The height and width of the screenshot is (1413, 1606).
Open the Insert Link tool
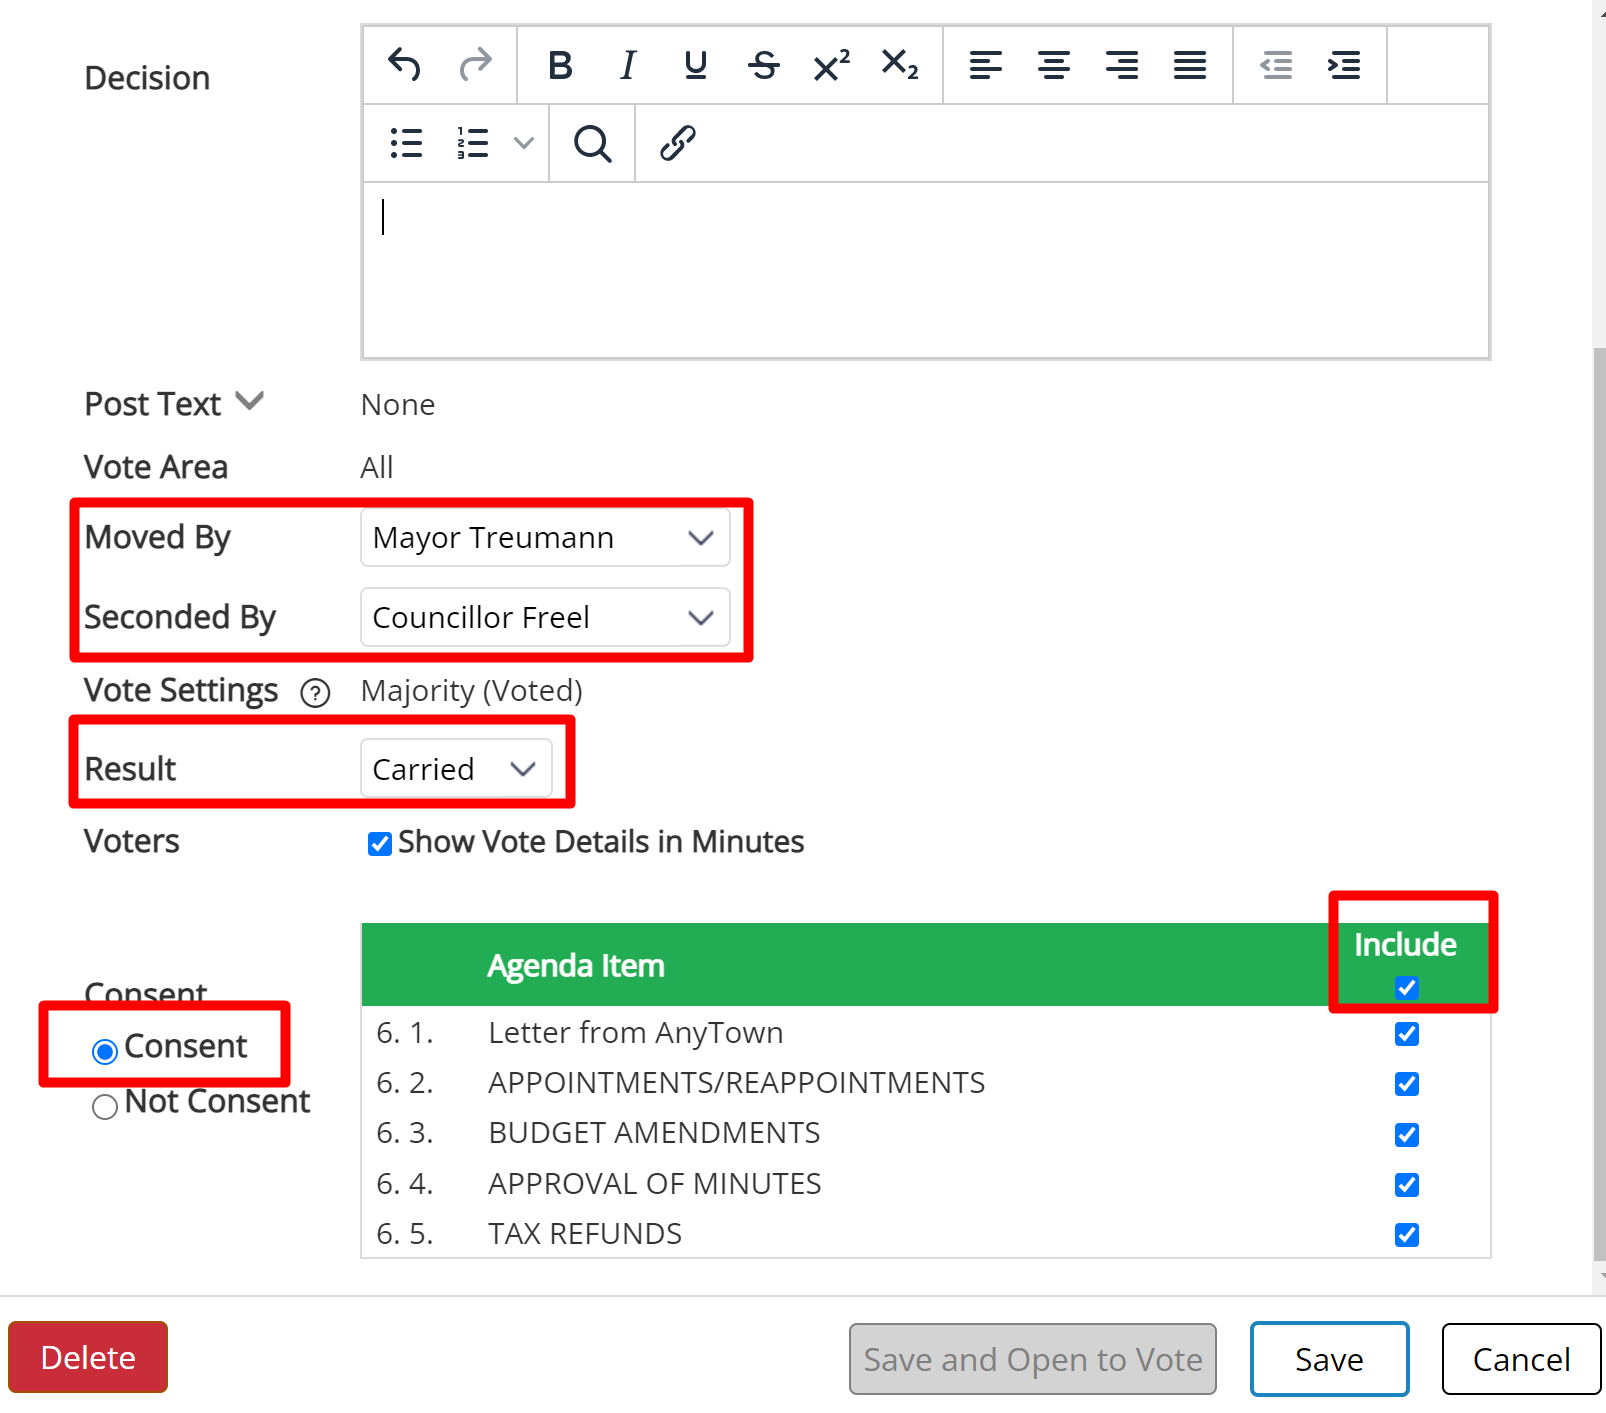pyautogui.click(x=677, y=143)
